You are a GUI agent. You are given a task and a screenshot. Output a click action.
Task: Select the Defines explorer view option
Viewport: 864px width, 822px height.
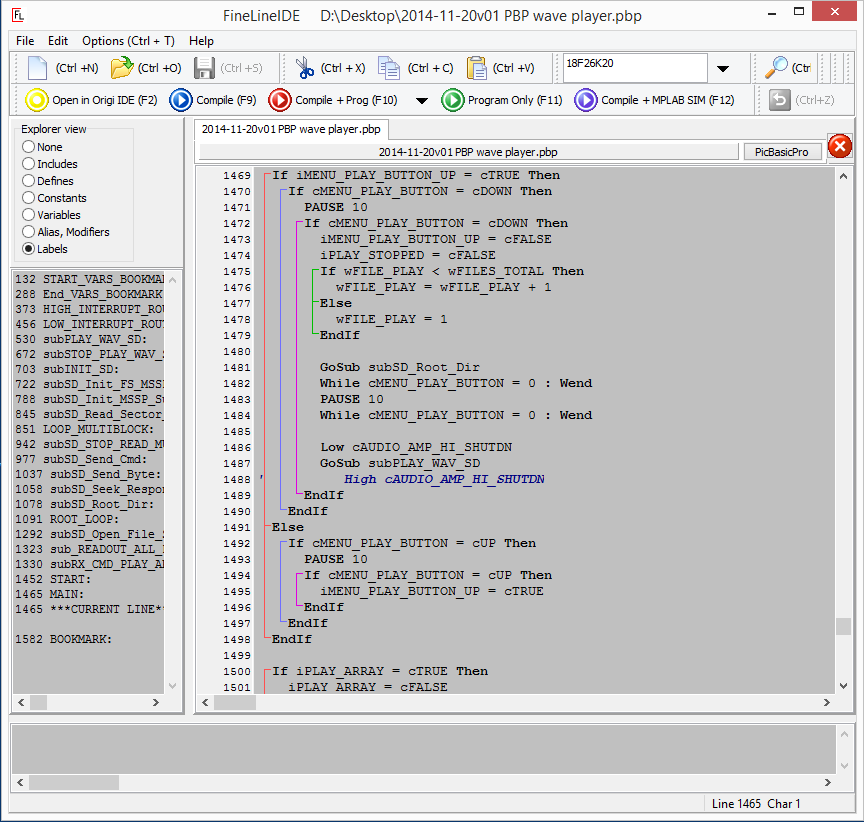(x=29, y=181)
